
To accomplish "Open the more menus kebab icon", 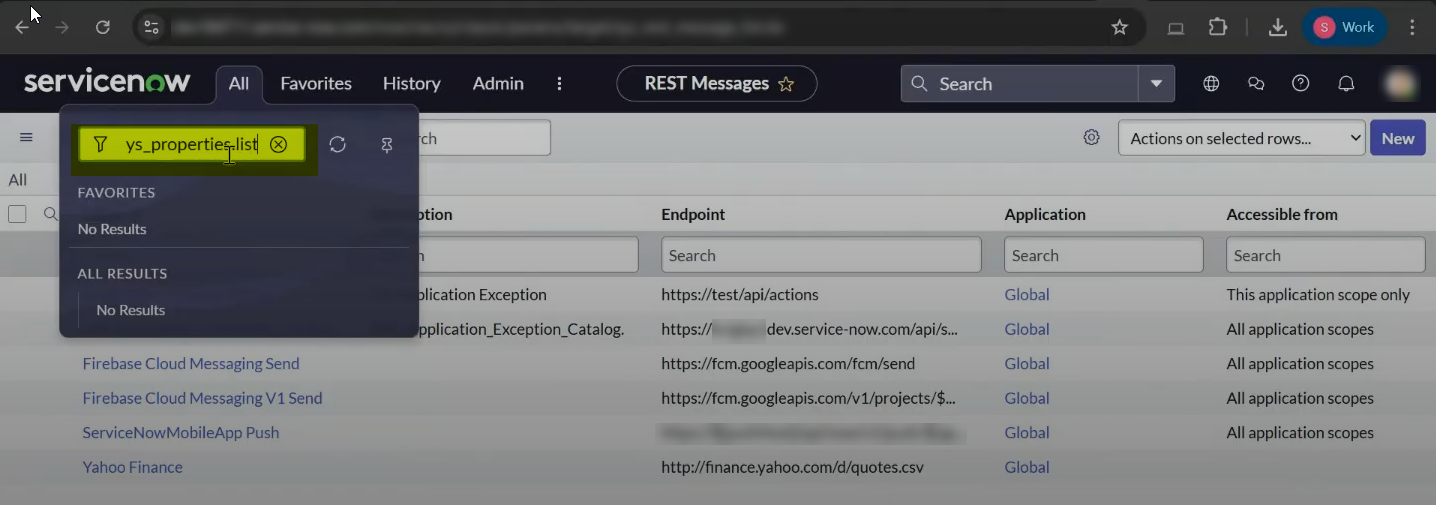I will coord(559,84).
